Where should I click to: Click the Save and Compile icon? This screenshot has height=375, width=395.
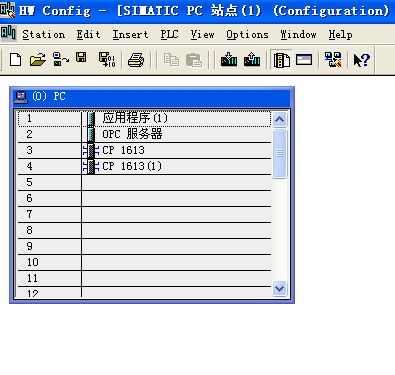(107, 60)
